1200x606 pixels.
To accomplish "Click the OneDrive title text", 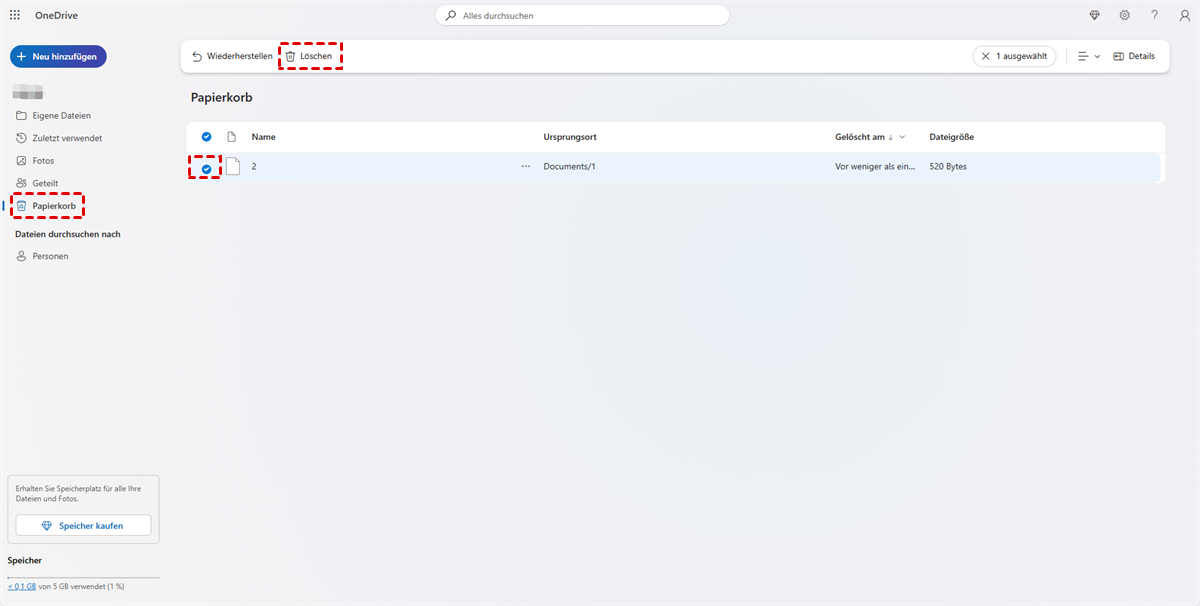I will coord(57,15).
